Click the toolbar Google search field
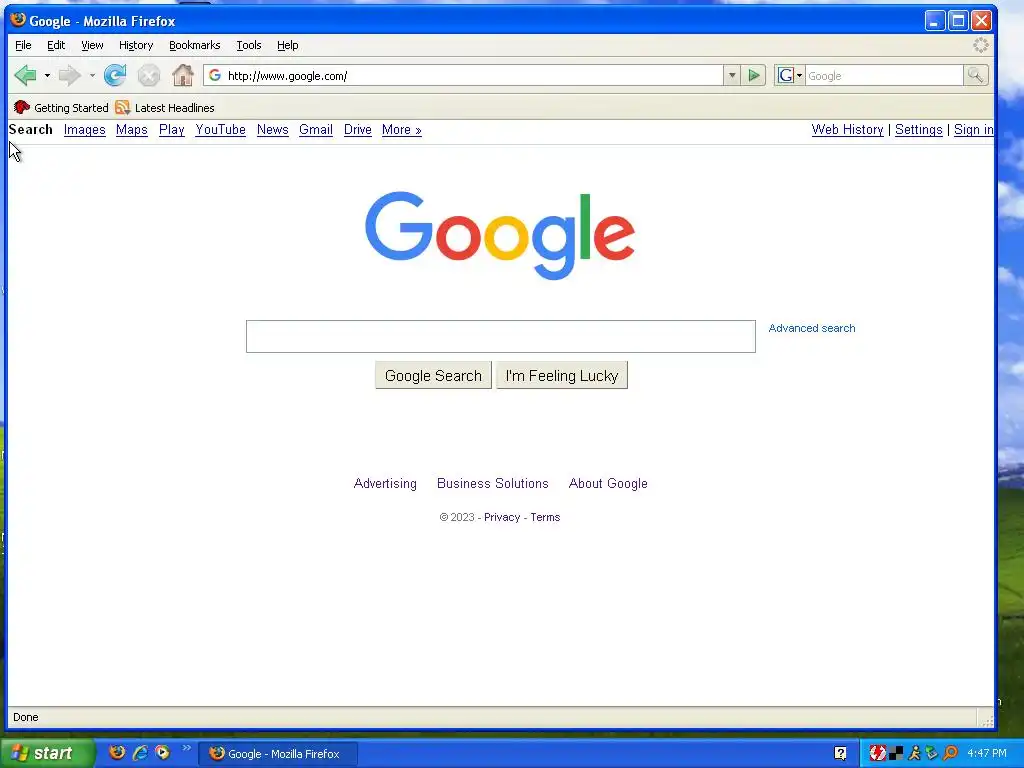 tap(884, 76)
